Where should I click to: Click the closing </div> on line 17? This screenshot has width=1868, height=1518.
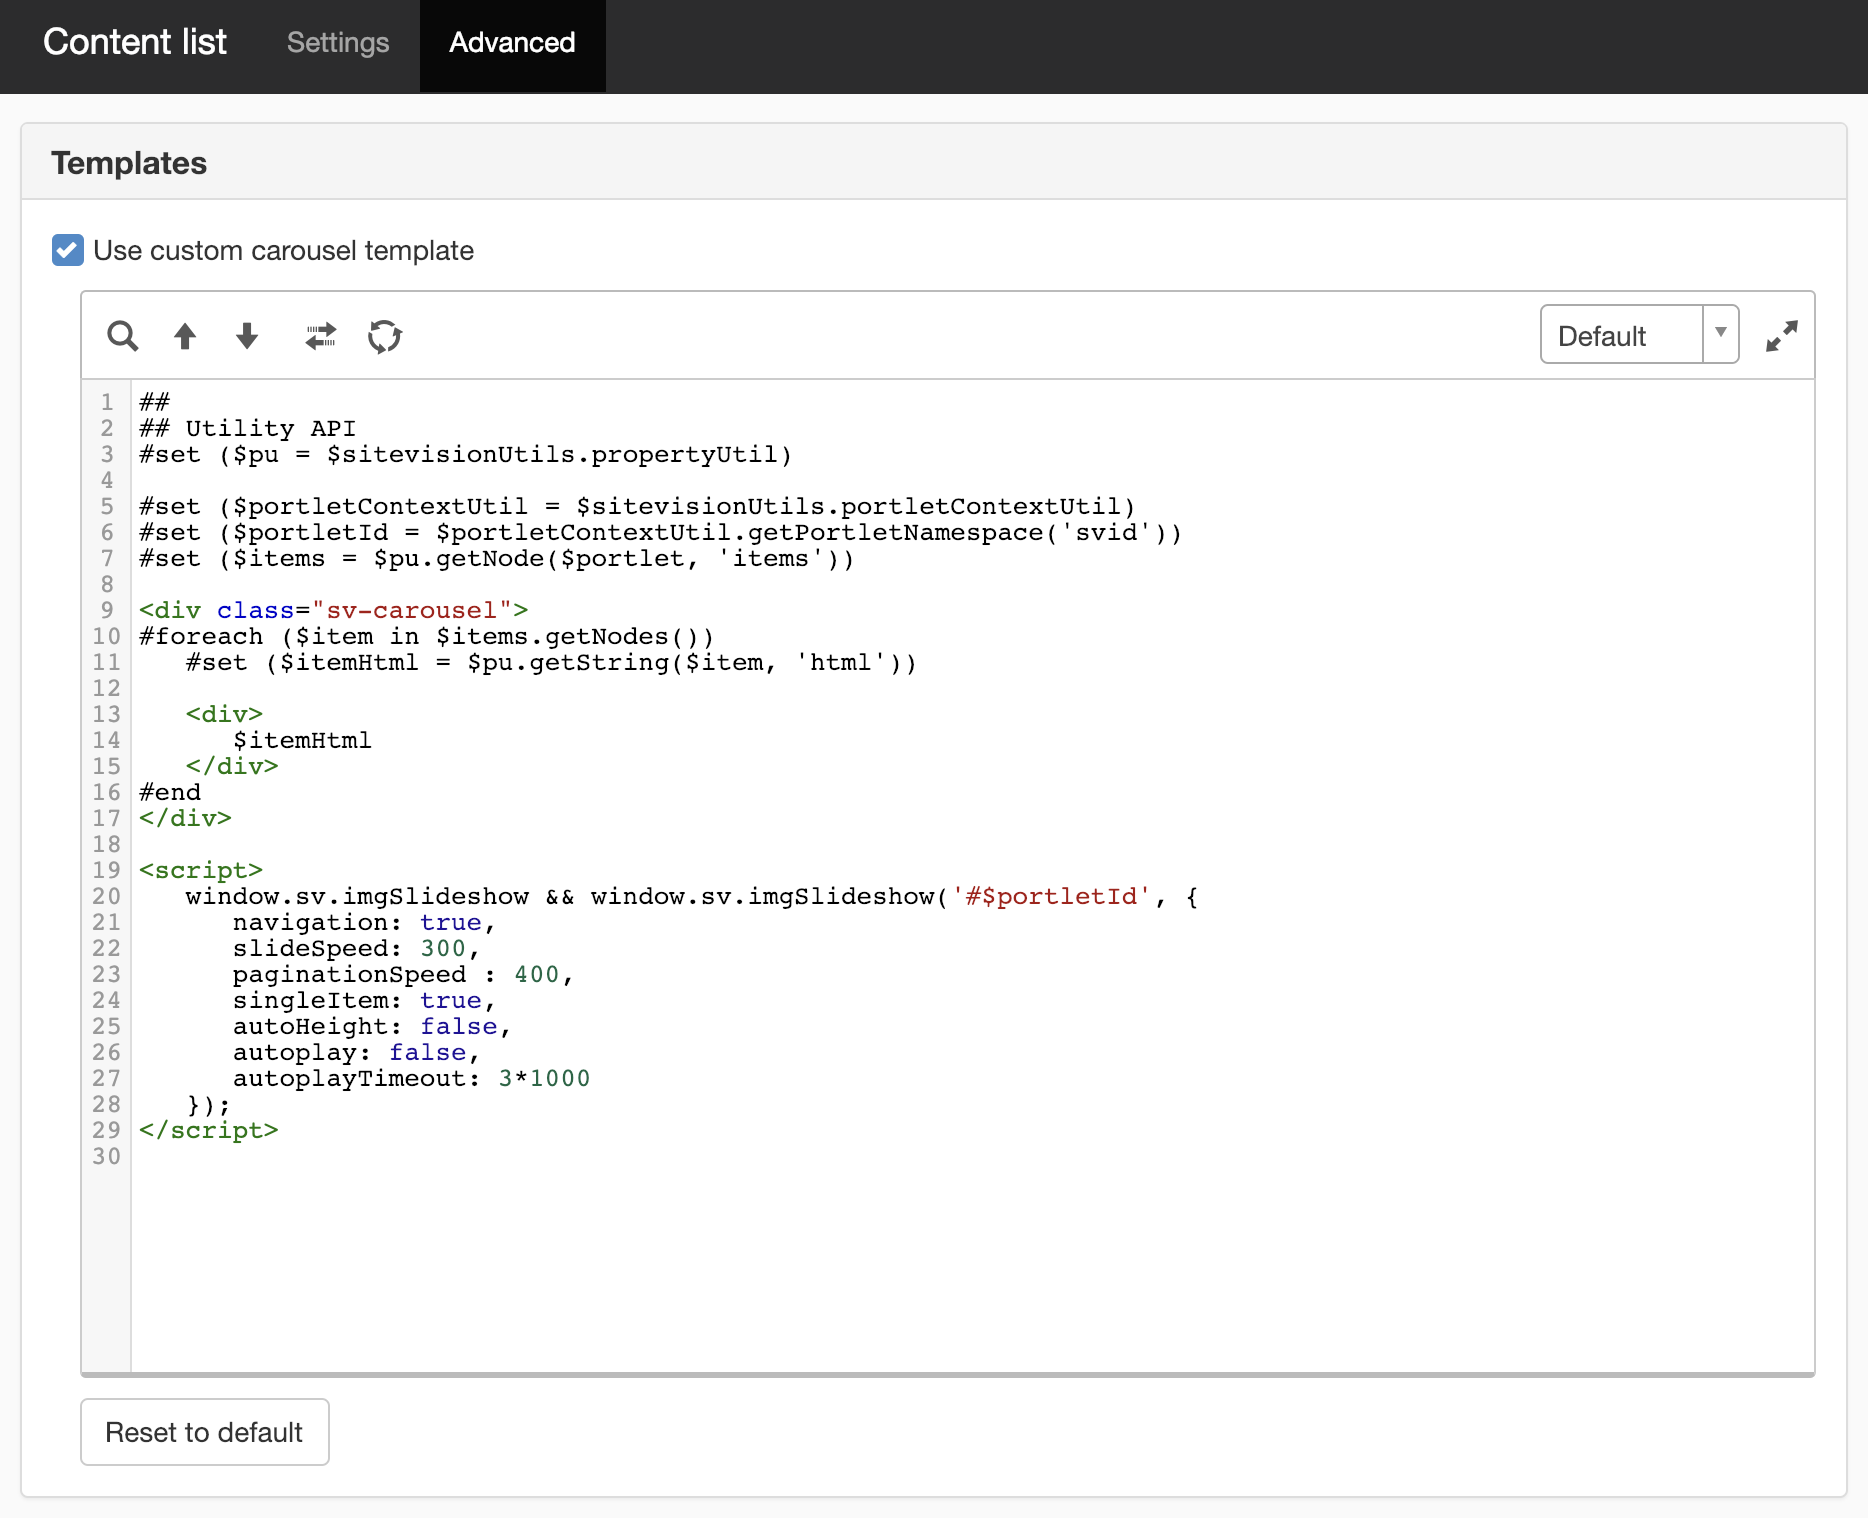tap(185, 818)
